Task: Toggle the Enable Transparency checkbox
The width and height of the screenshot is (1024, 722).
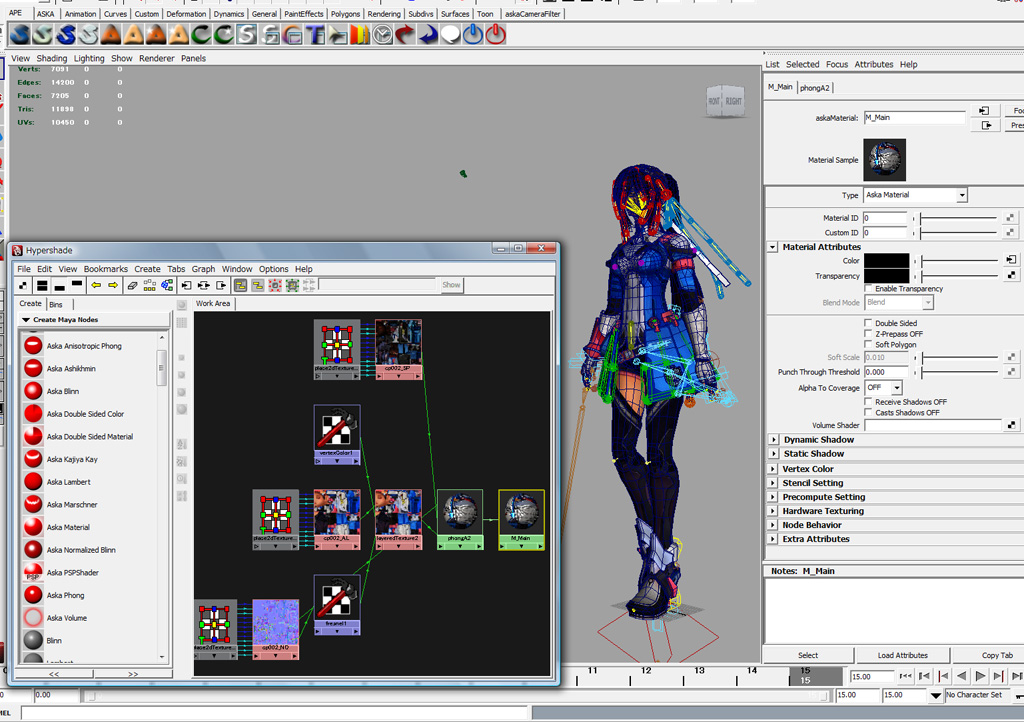Action: coord(868,288)
